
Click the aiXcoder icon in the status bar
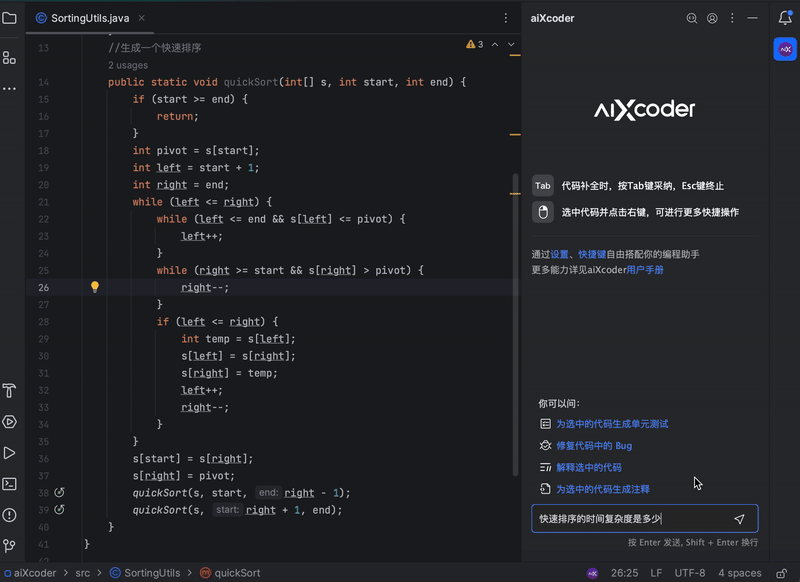[593, 573]
